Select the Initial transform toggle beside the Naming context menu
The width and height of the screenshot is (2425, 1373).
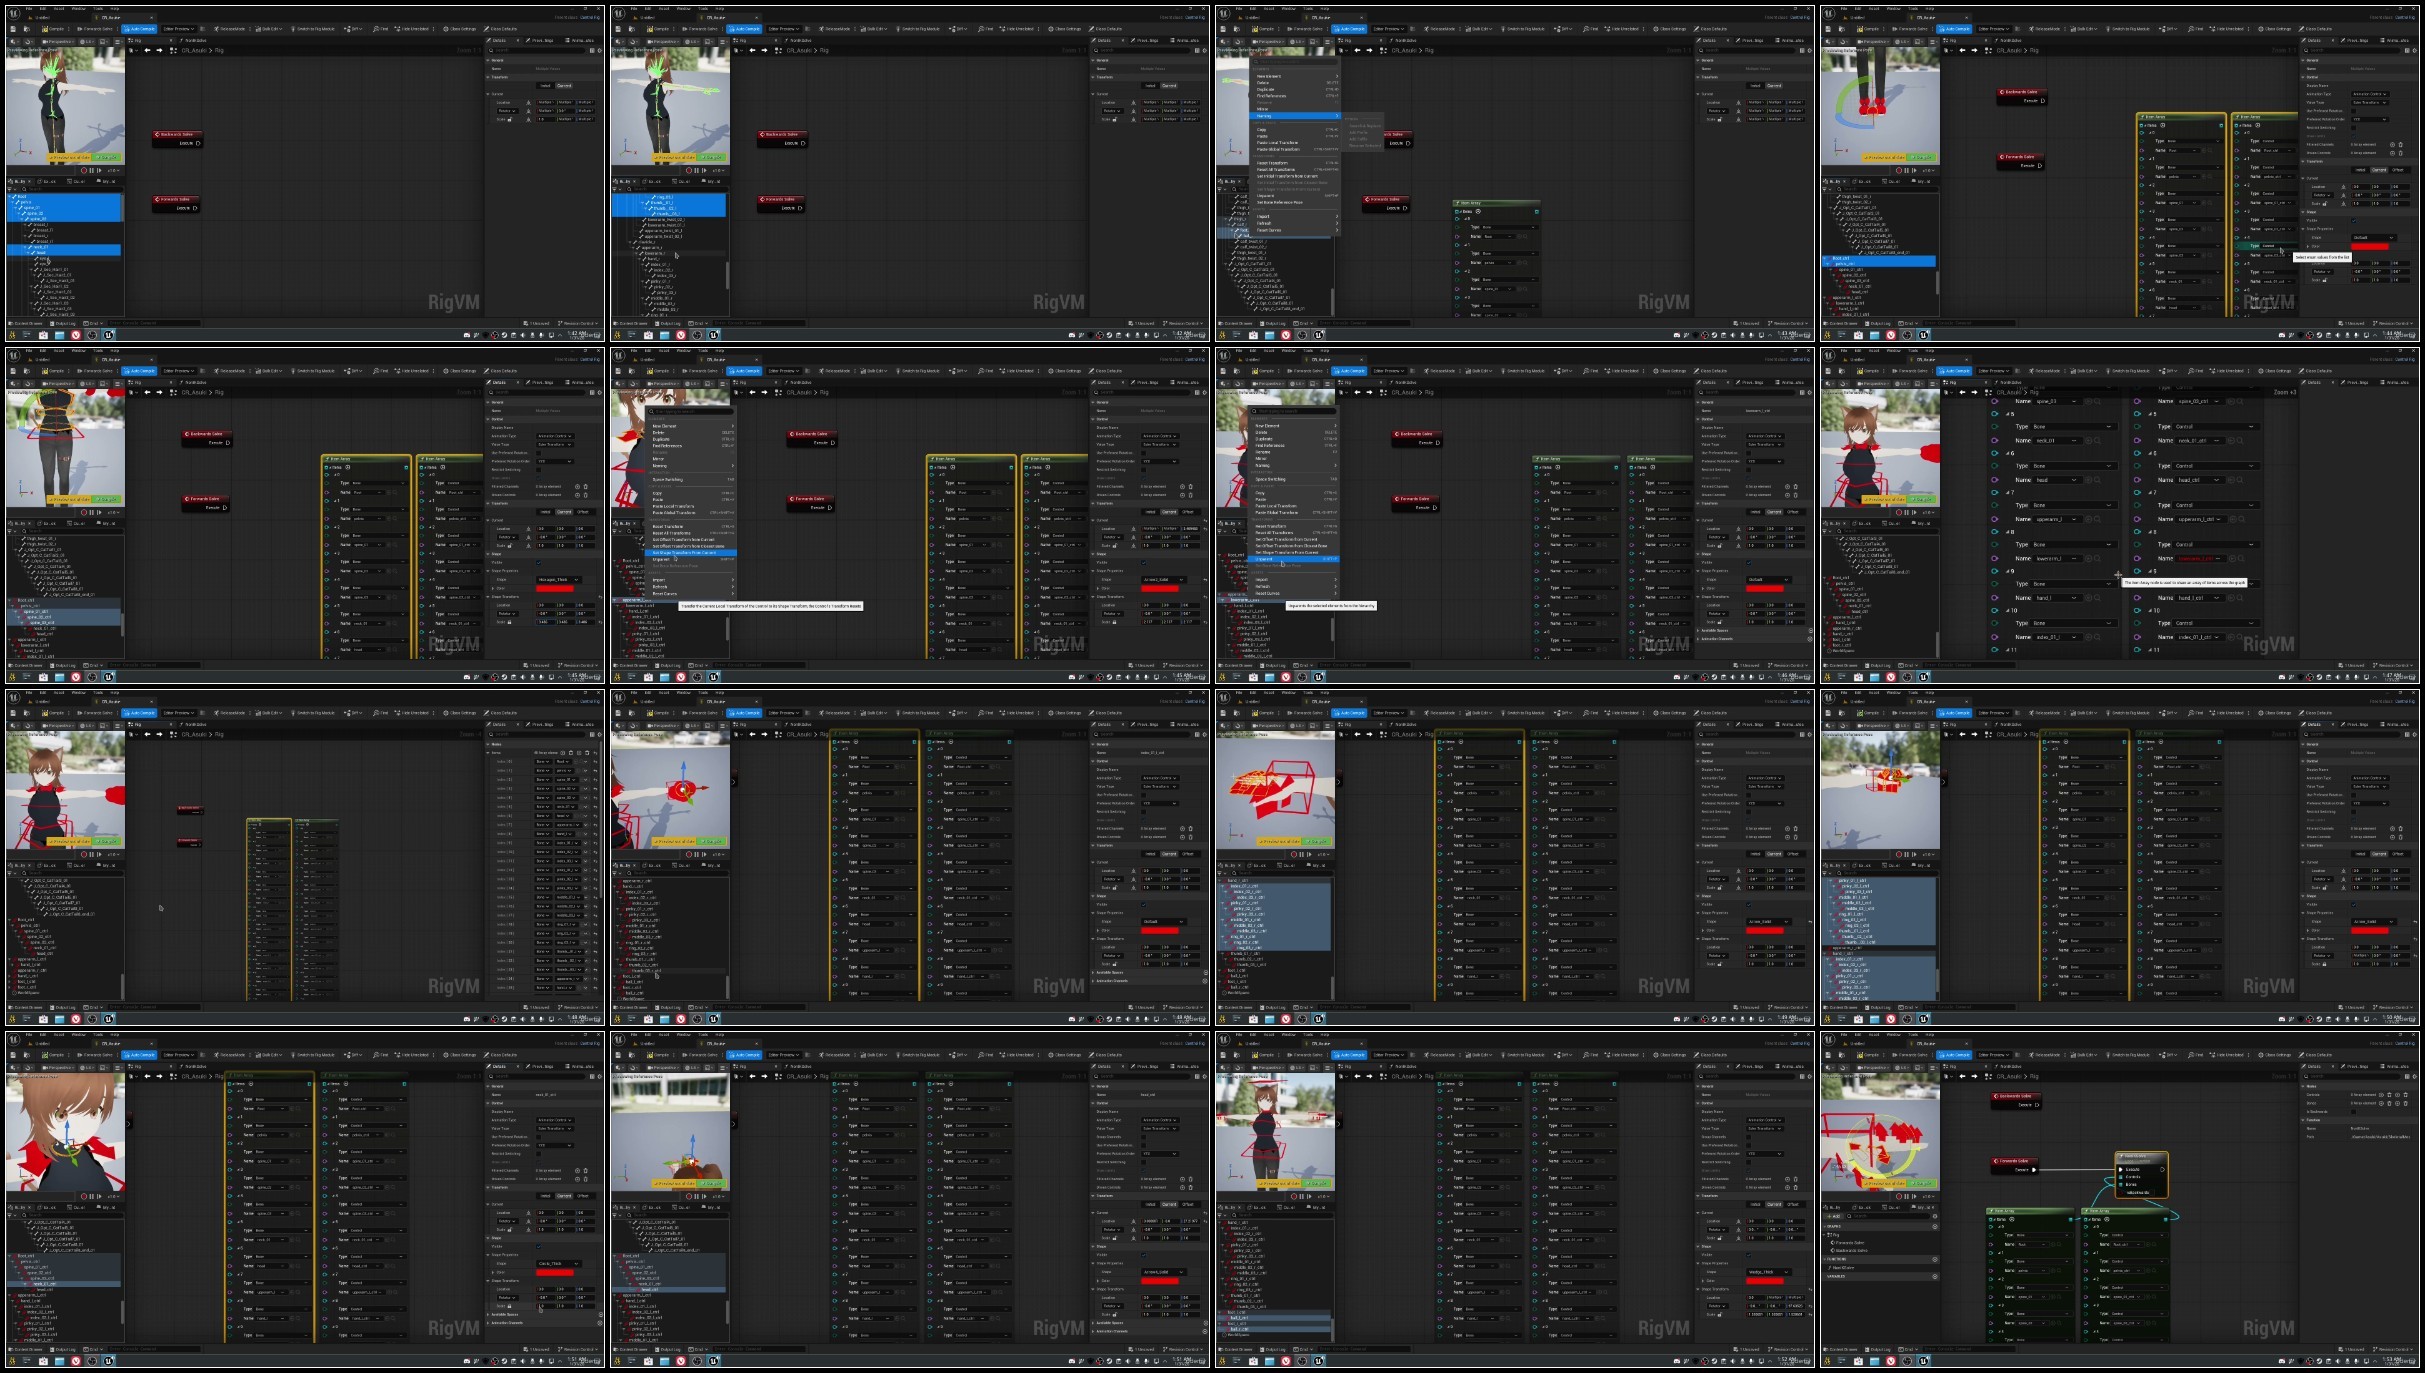tap(1755, 86)
